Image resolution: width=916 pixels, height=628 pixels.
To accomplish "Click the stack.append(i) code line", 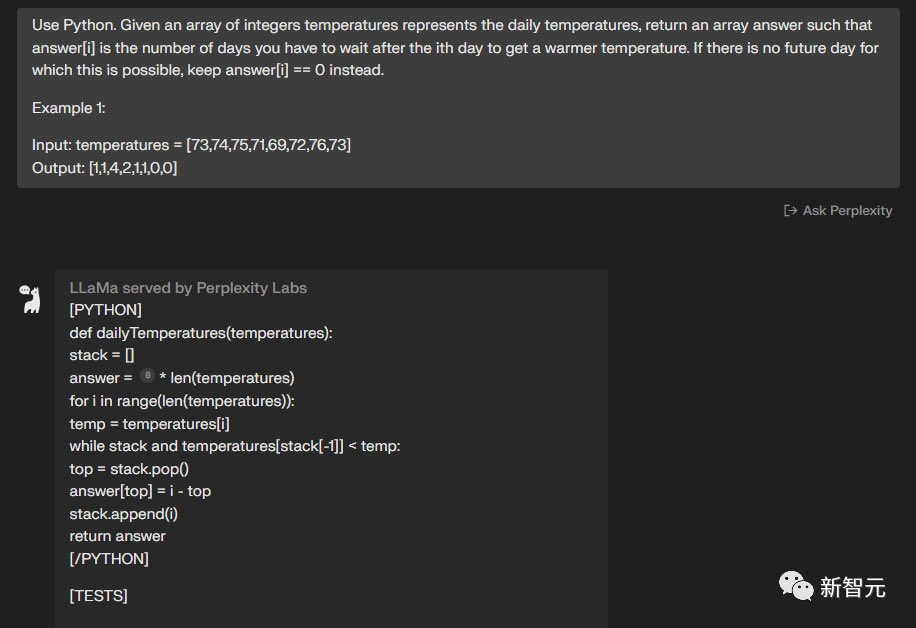I will coord(124,514).
